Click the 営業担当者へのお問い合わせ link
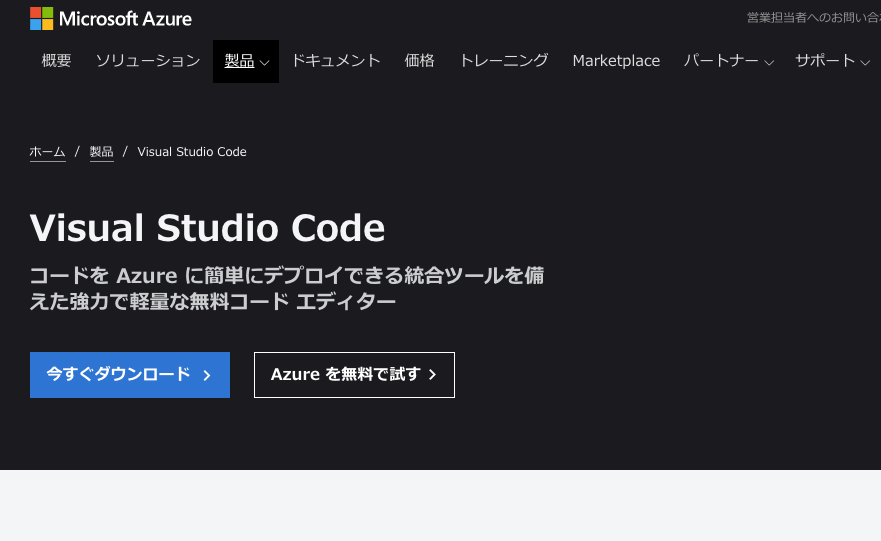 (x=813, y=18)
